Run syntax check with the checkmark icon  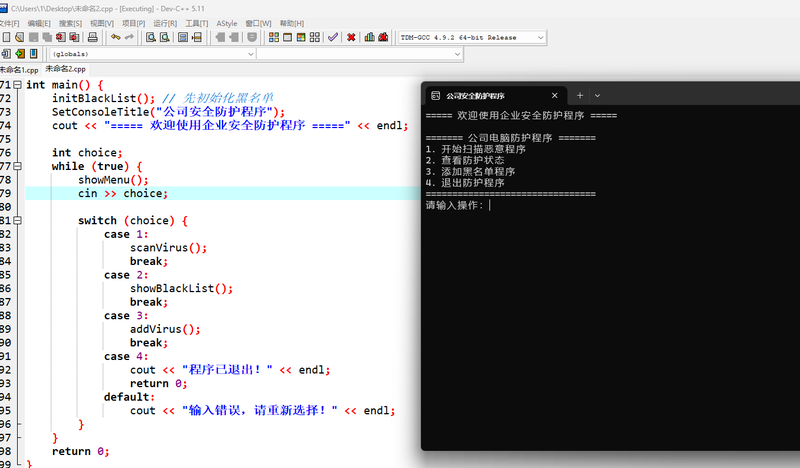333,37
